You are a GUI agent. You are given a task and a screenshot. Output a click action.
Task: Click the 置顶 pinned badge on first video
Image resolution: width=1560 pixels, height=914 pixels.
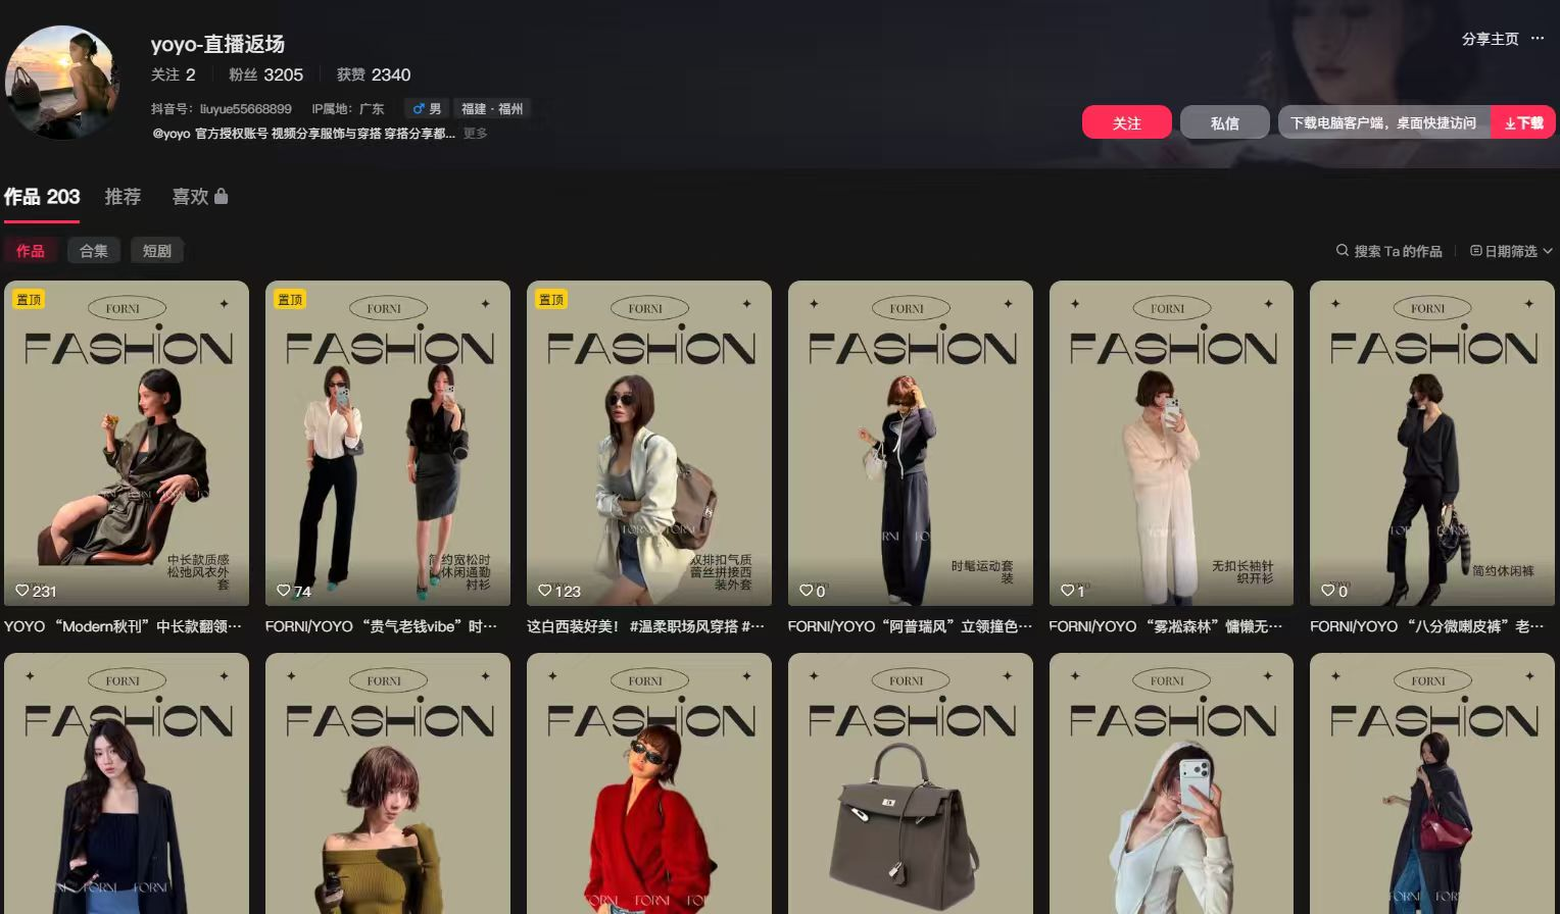click(29, 299)
